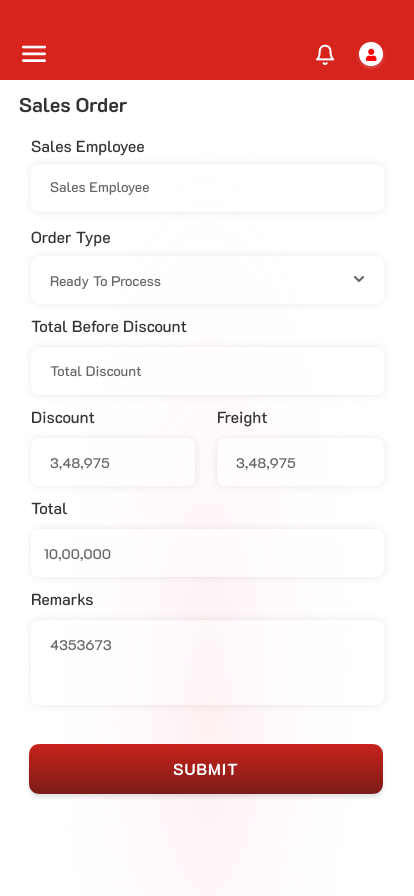Viewport: 414px width, 896px height.
Task: Click the Discount label text
Action: (63, 418)
